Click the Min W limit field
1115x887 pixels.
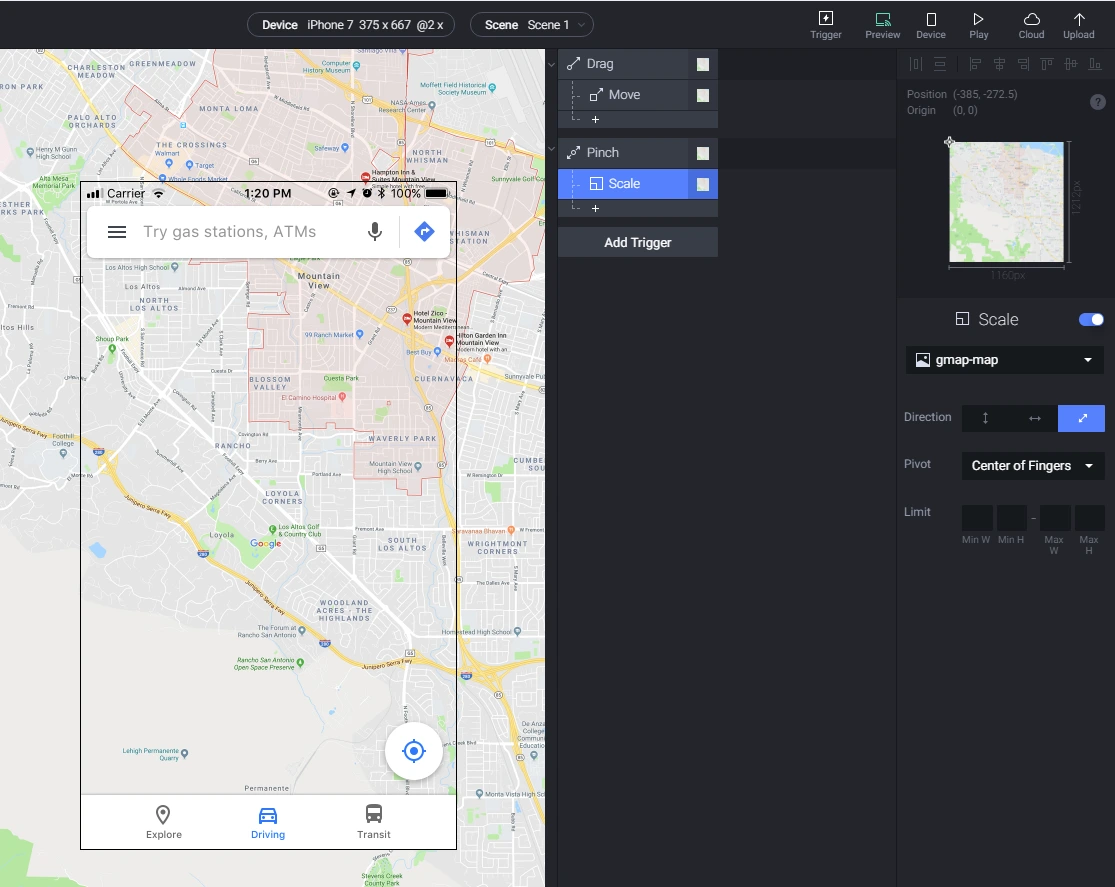click(976, 518)
